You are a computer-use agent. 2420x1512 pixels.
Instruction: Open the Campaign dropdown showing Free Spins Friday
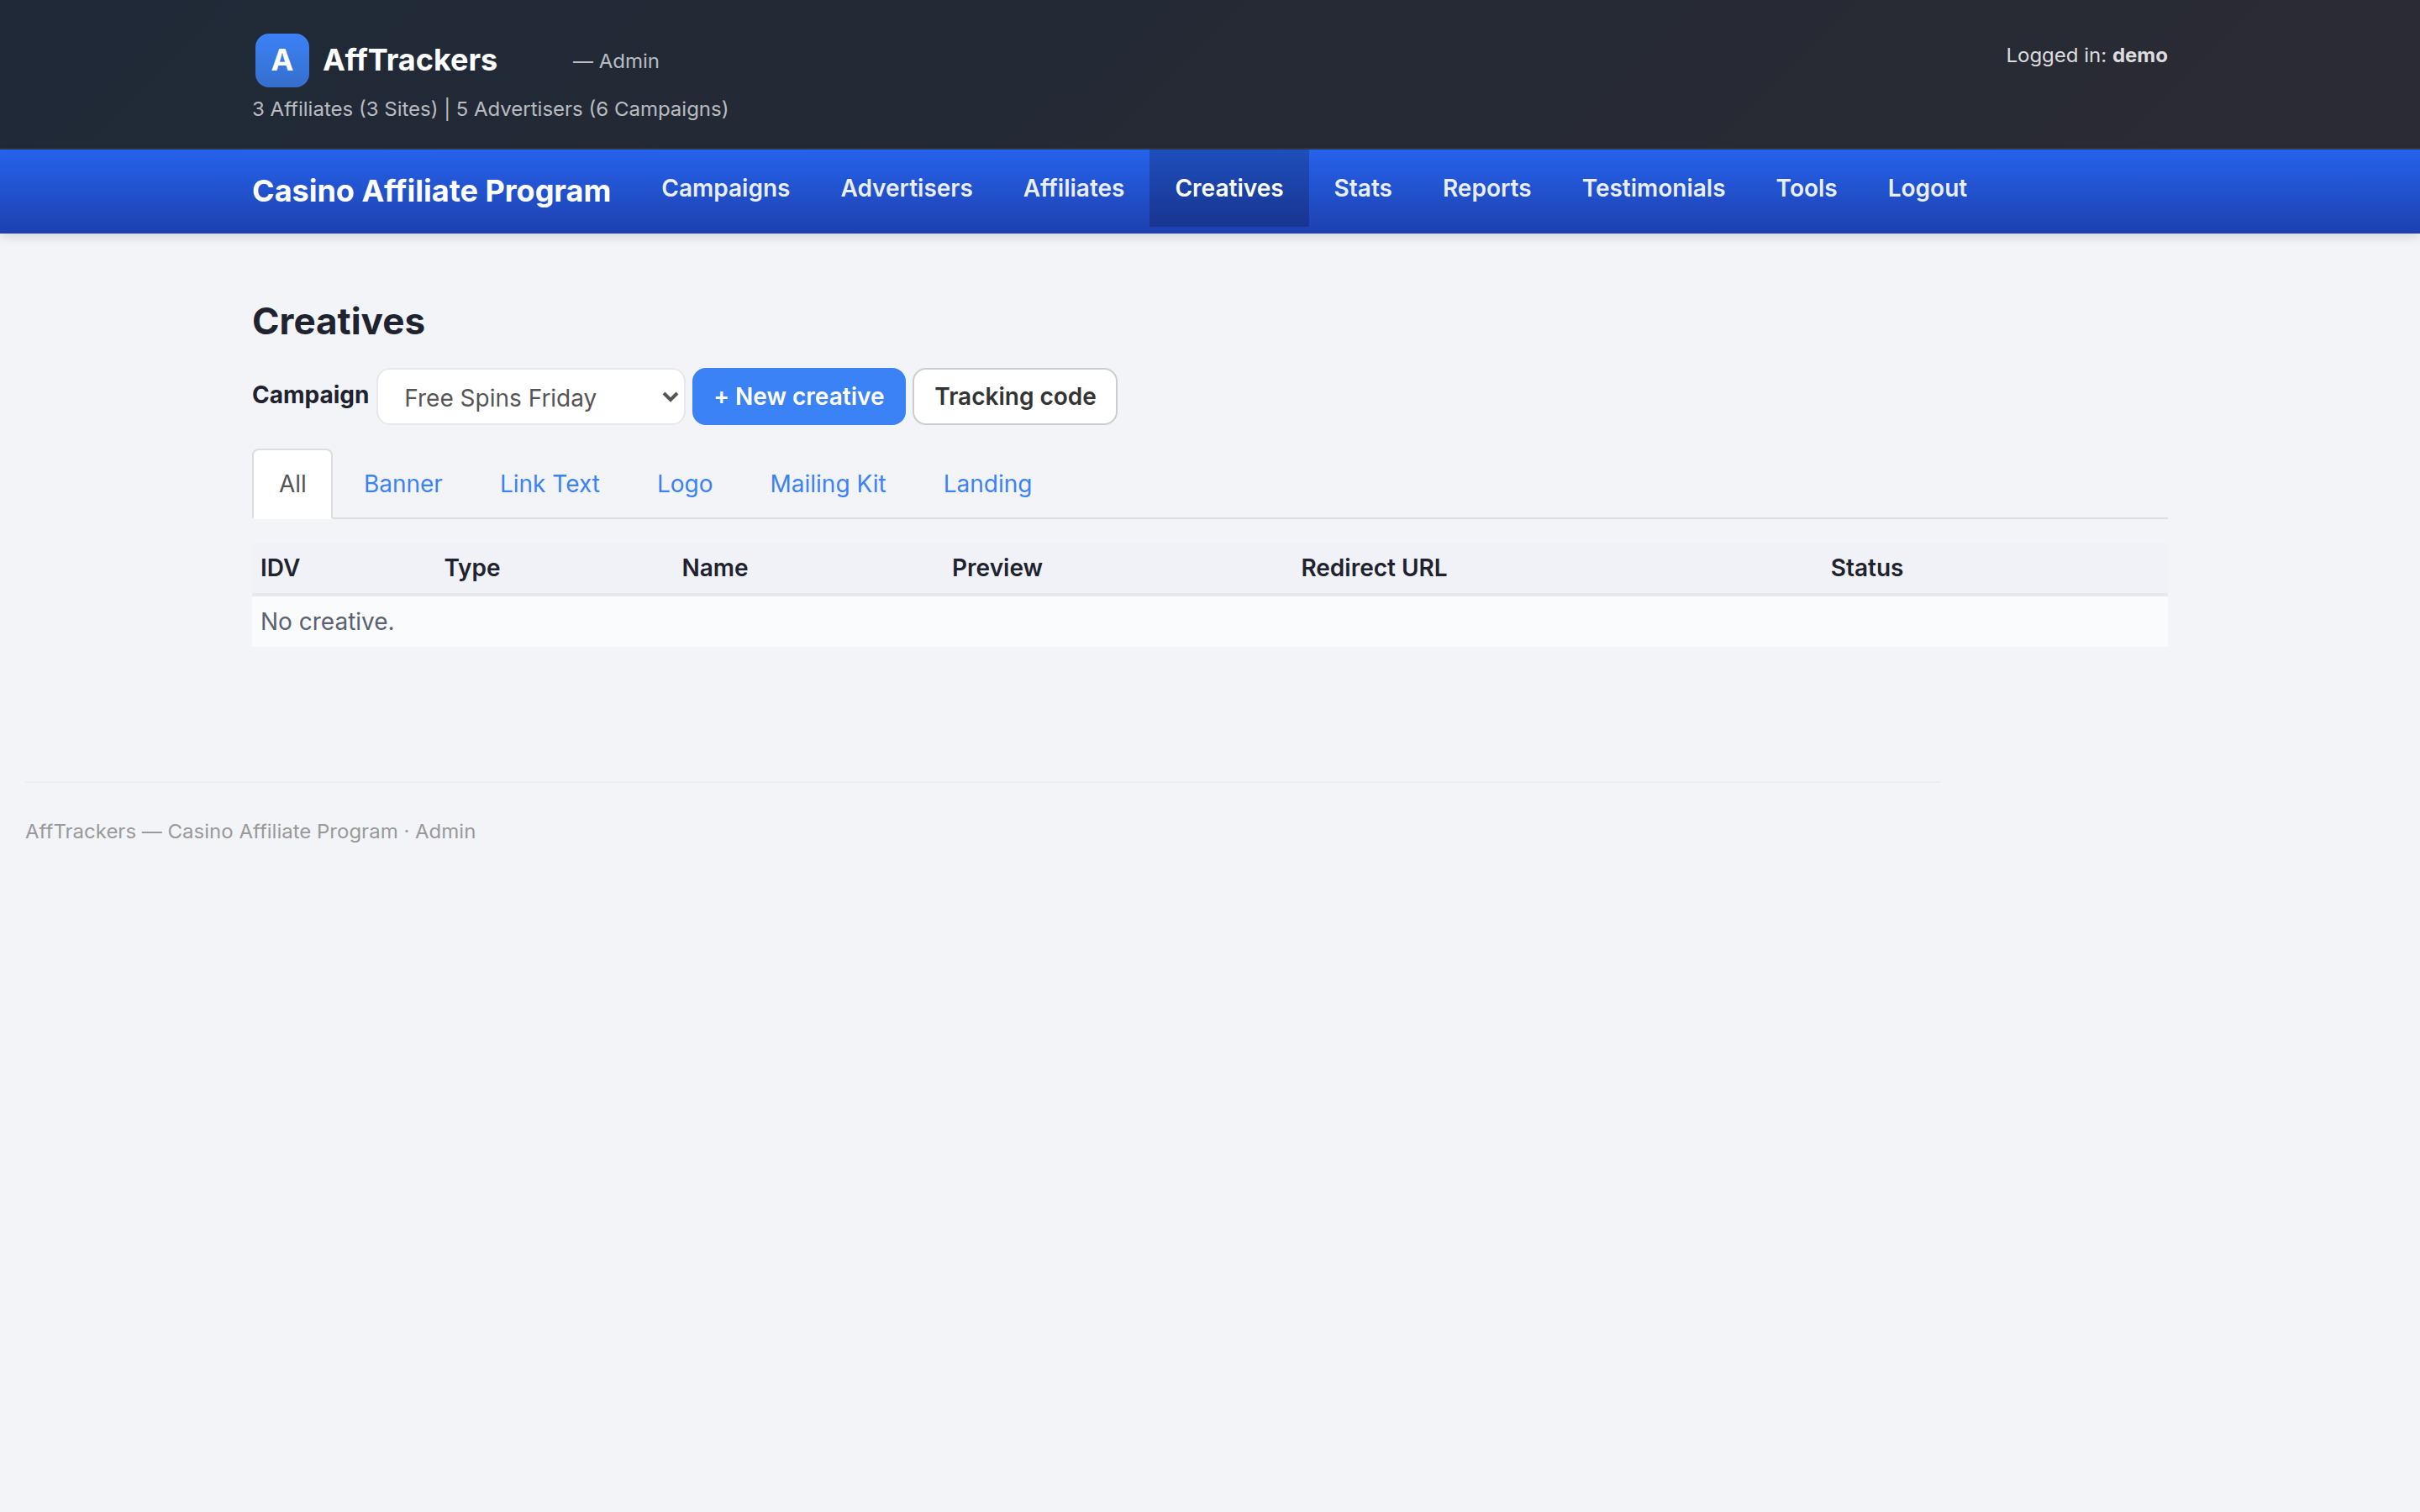[531, 397]
